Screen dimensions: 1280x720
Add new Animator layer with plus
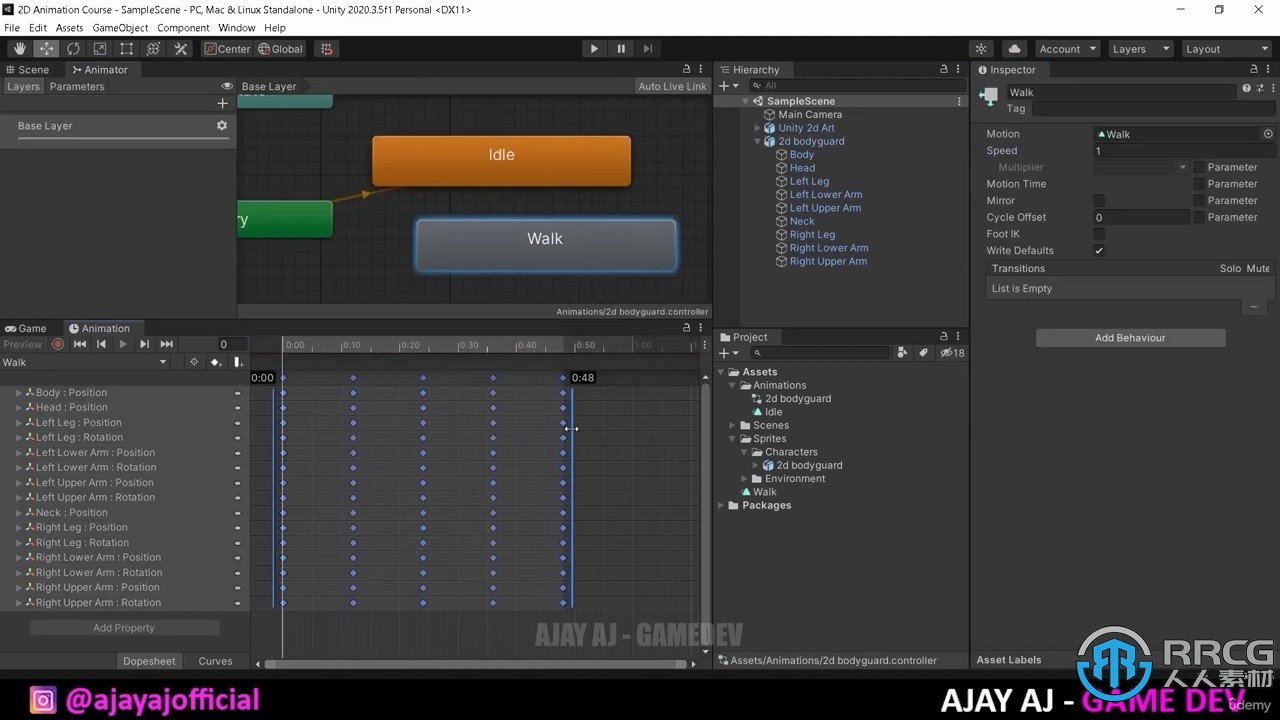click(222, 103)
